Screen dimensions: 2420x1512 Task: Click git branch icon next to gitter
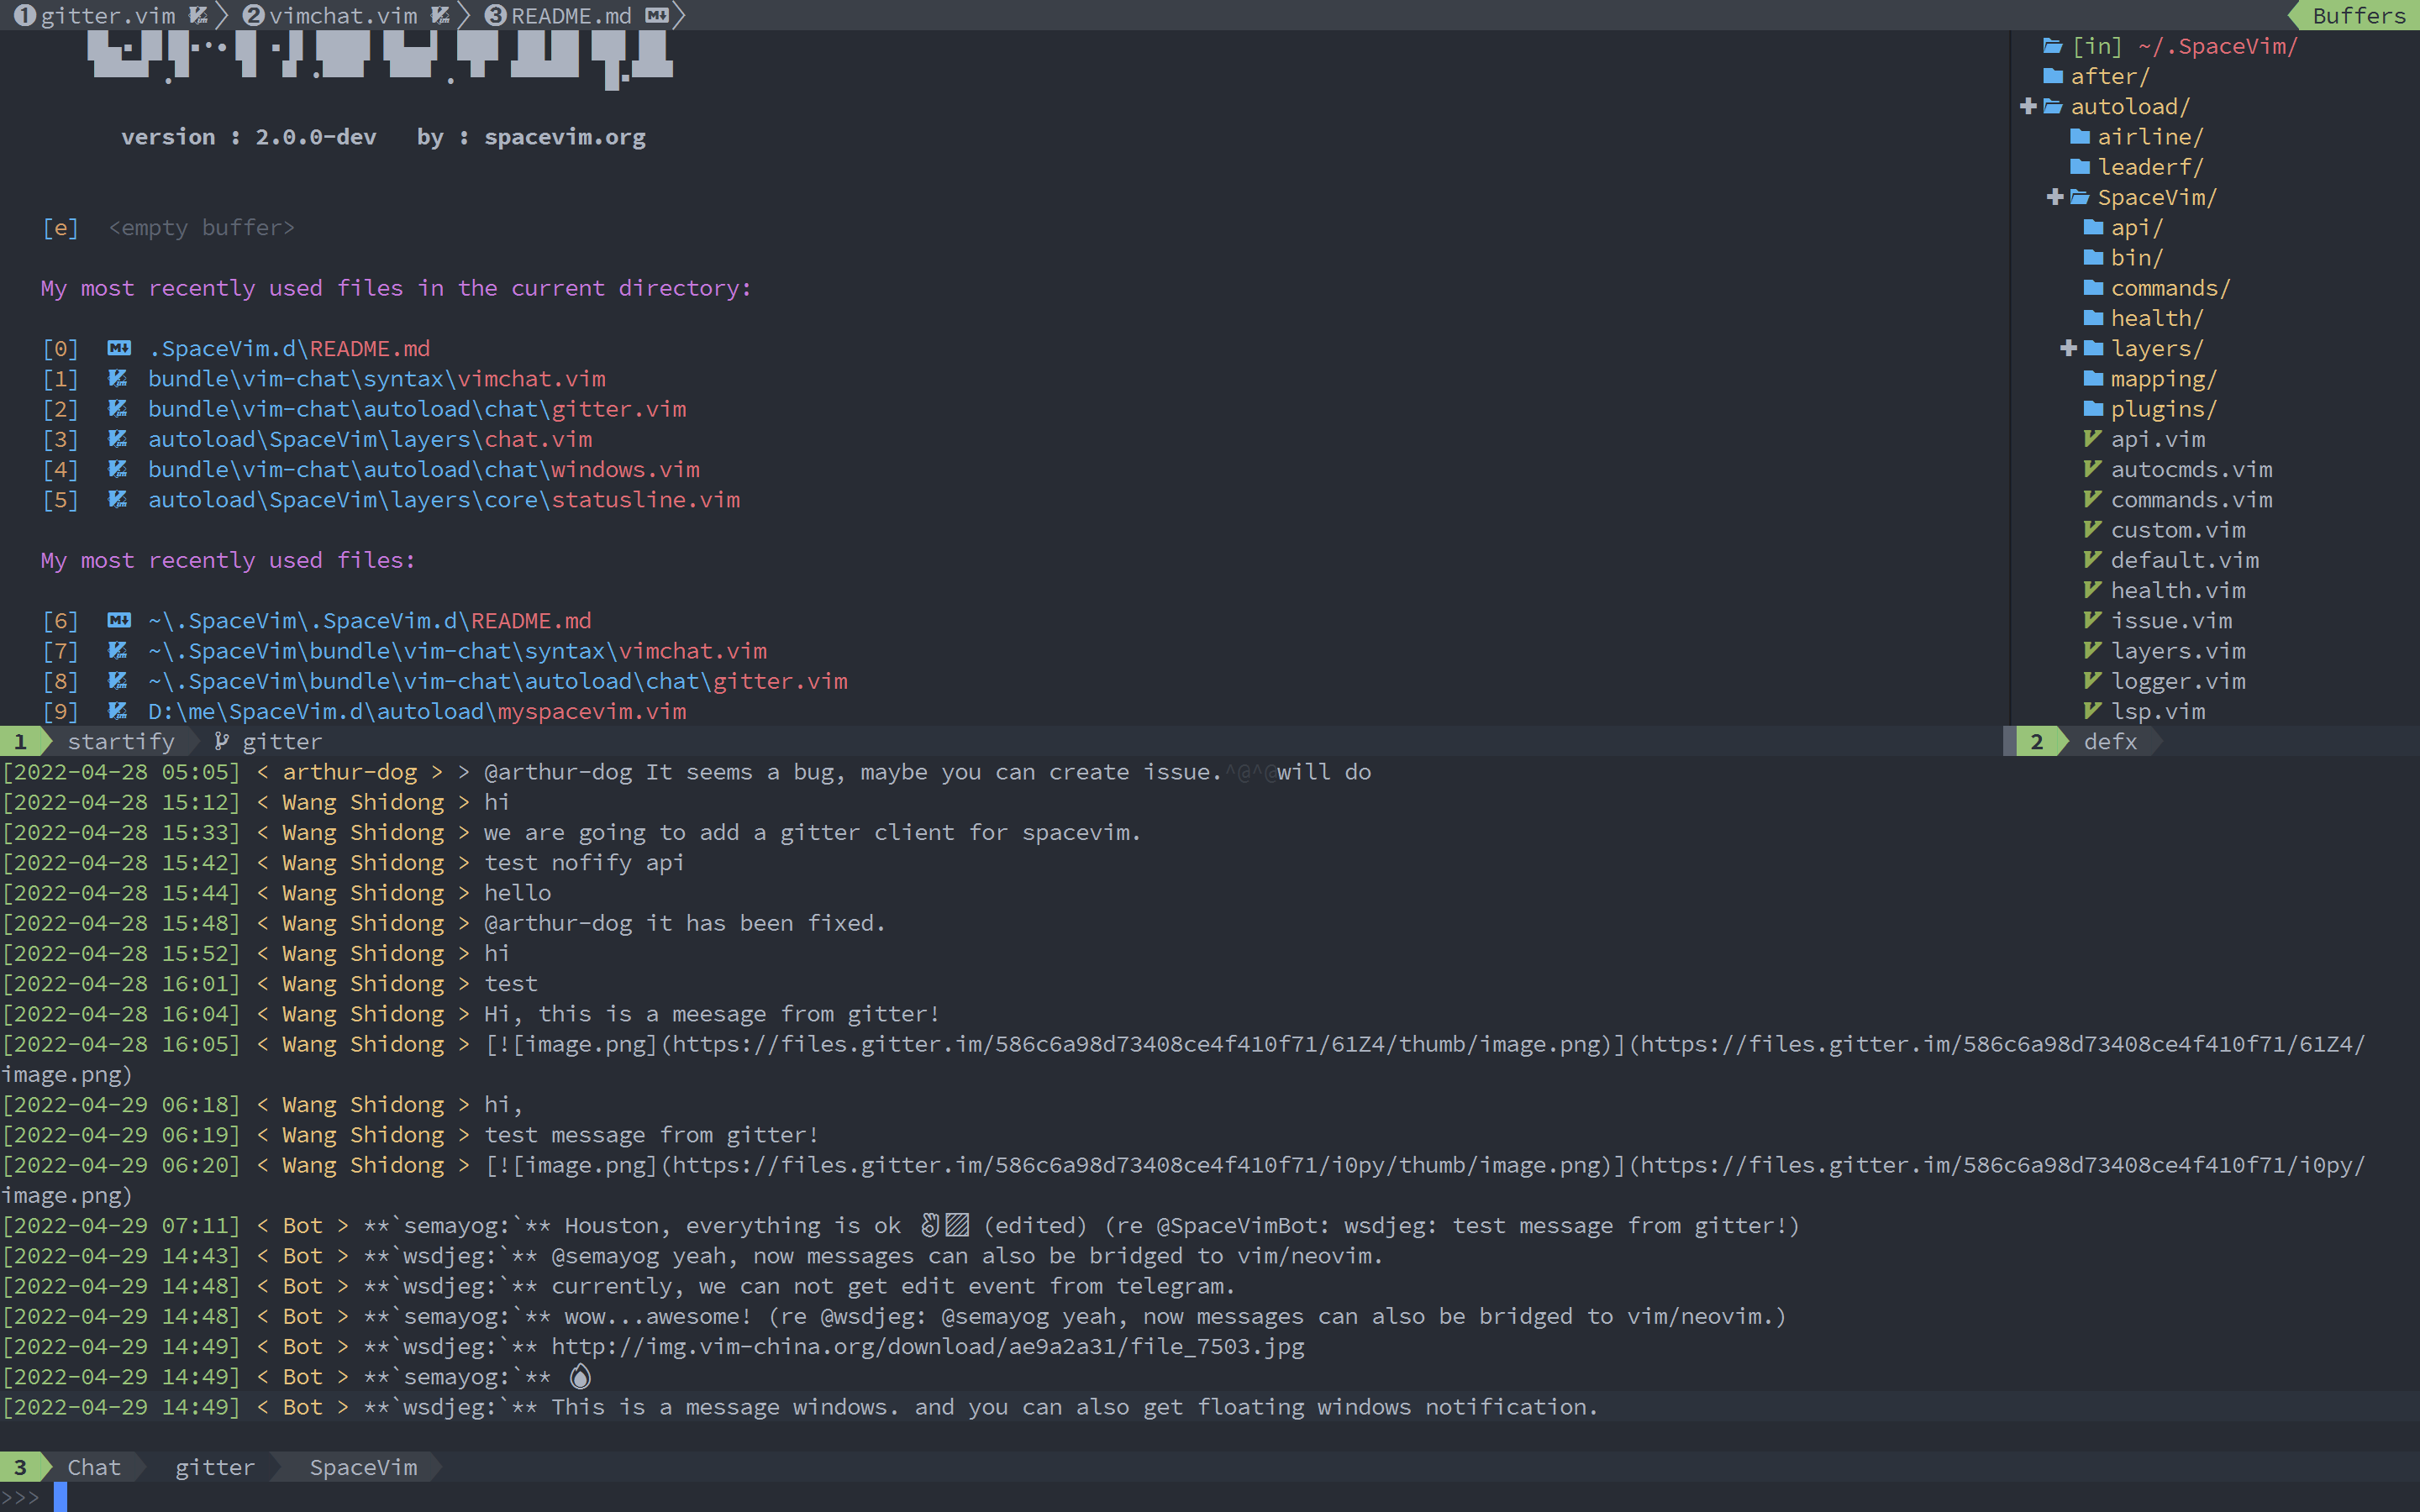[222, 742]
